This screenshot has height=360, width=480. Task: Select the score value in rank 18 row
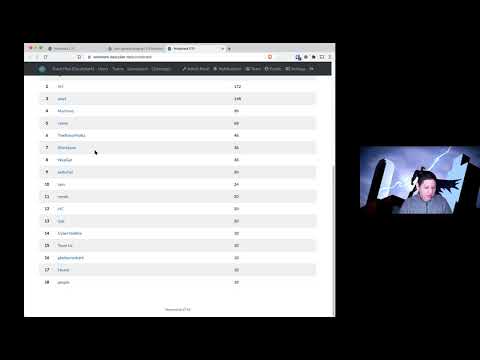[236, 282]
